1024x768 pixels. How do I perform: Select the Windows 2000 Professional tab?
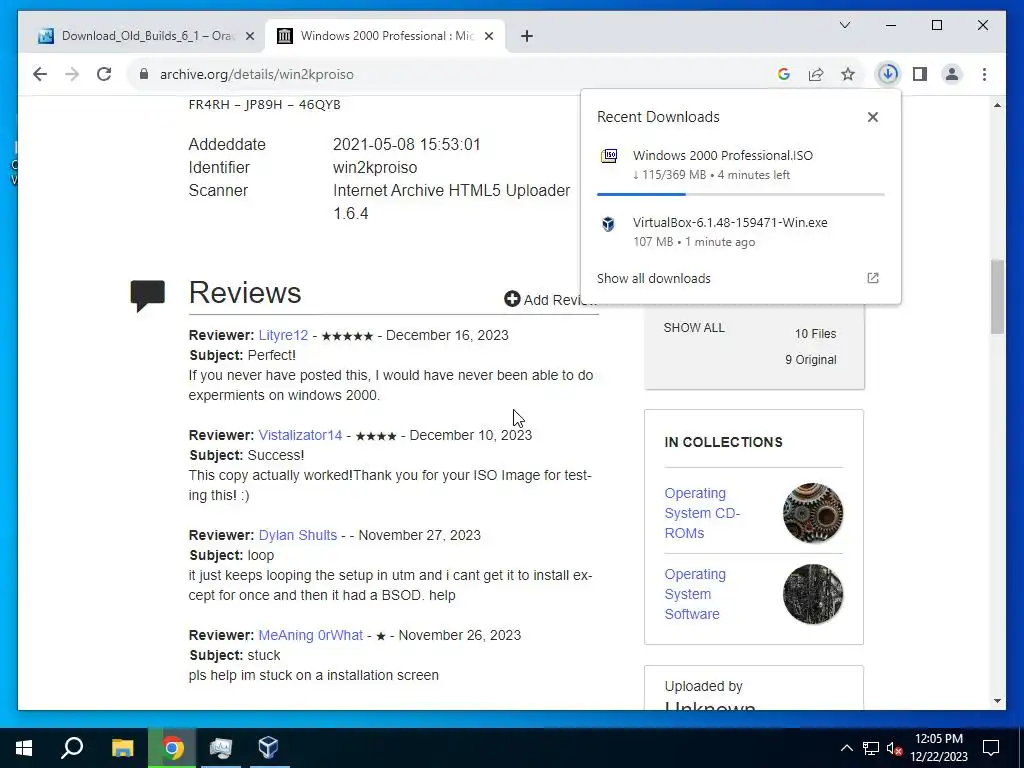385,36
